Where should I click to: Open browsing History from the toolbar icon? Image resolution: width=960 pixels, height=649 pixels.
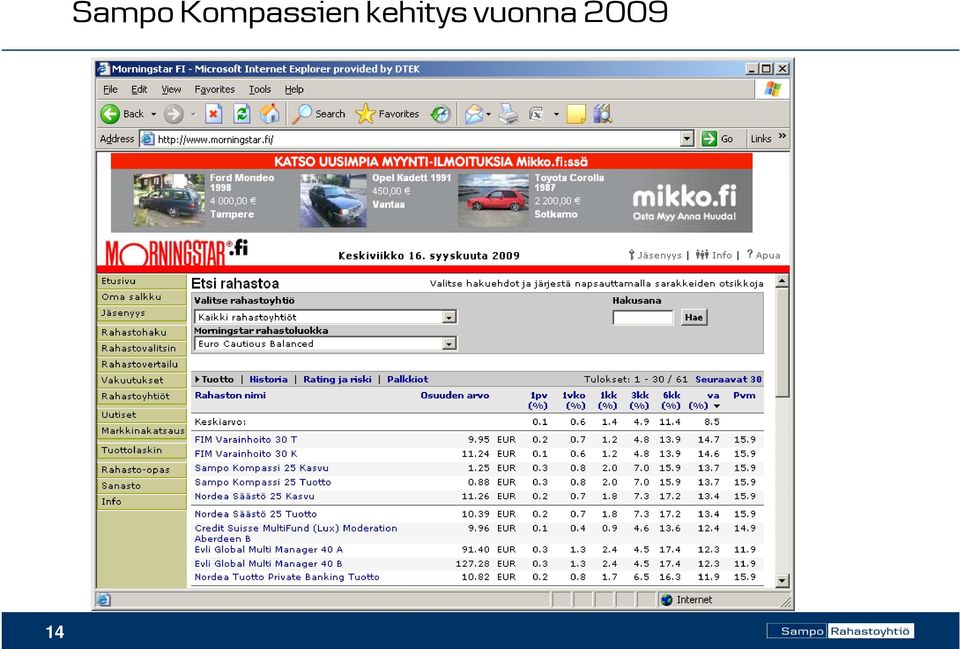(440, 114)
